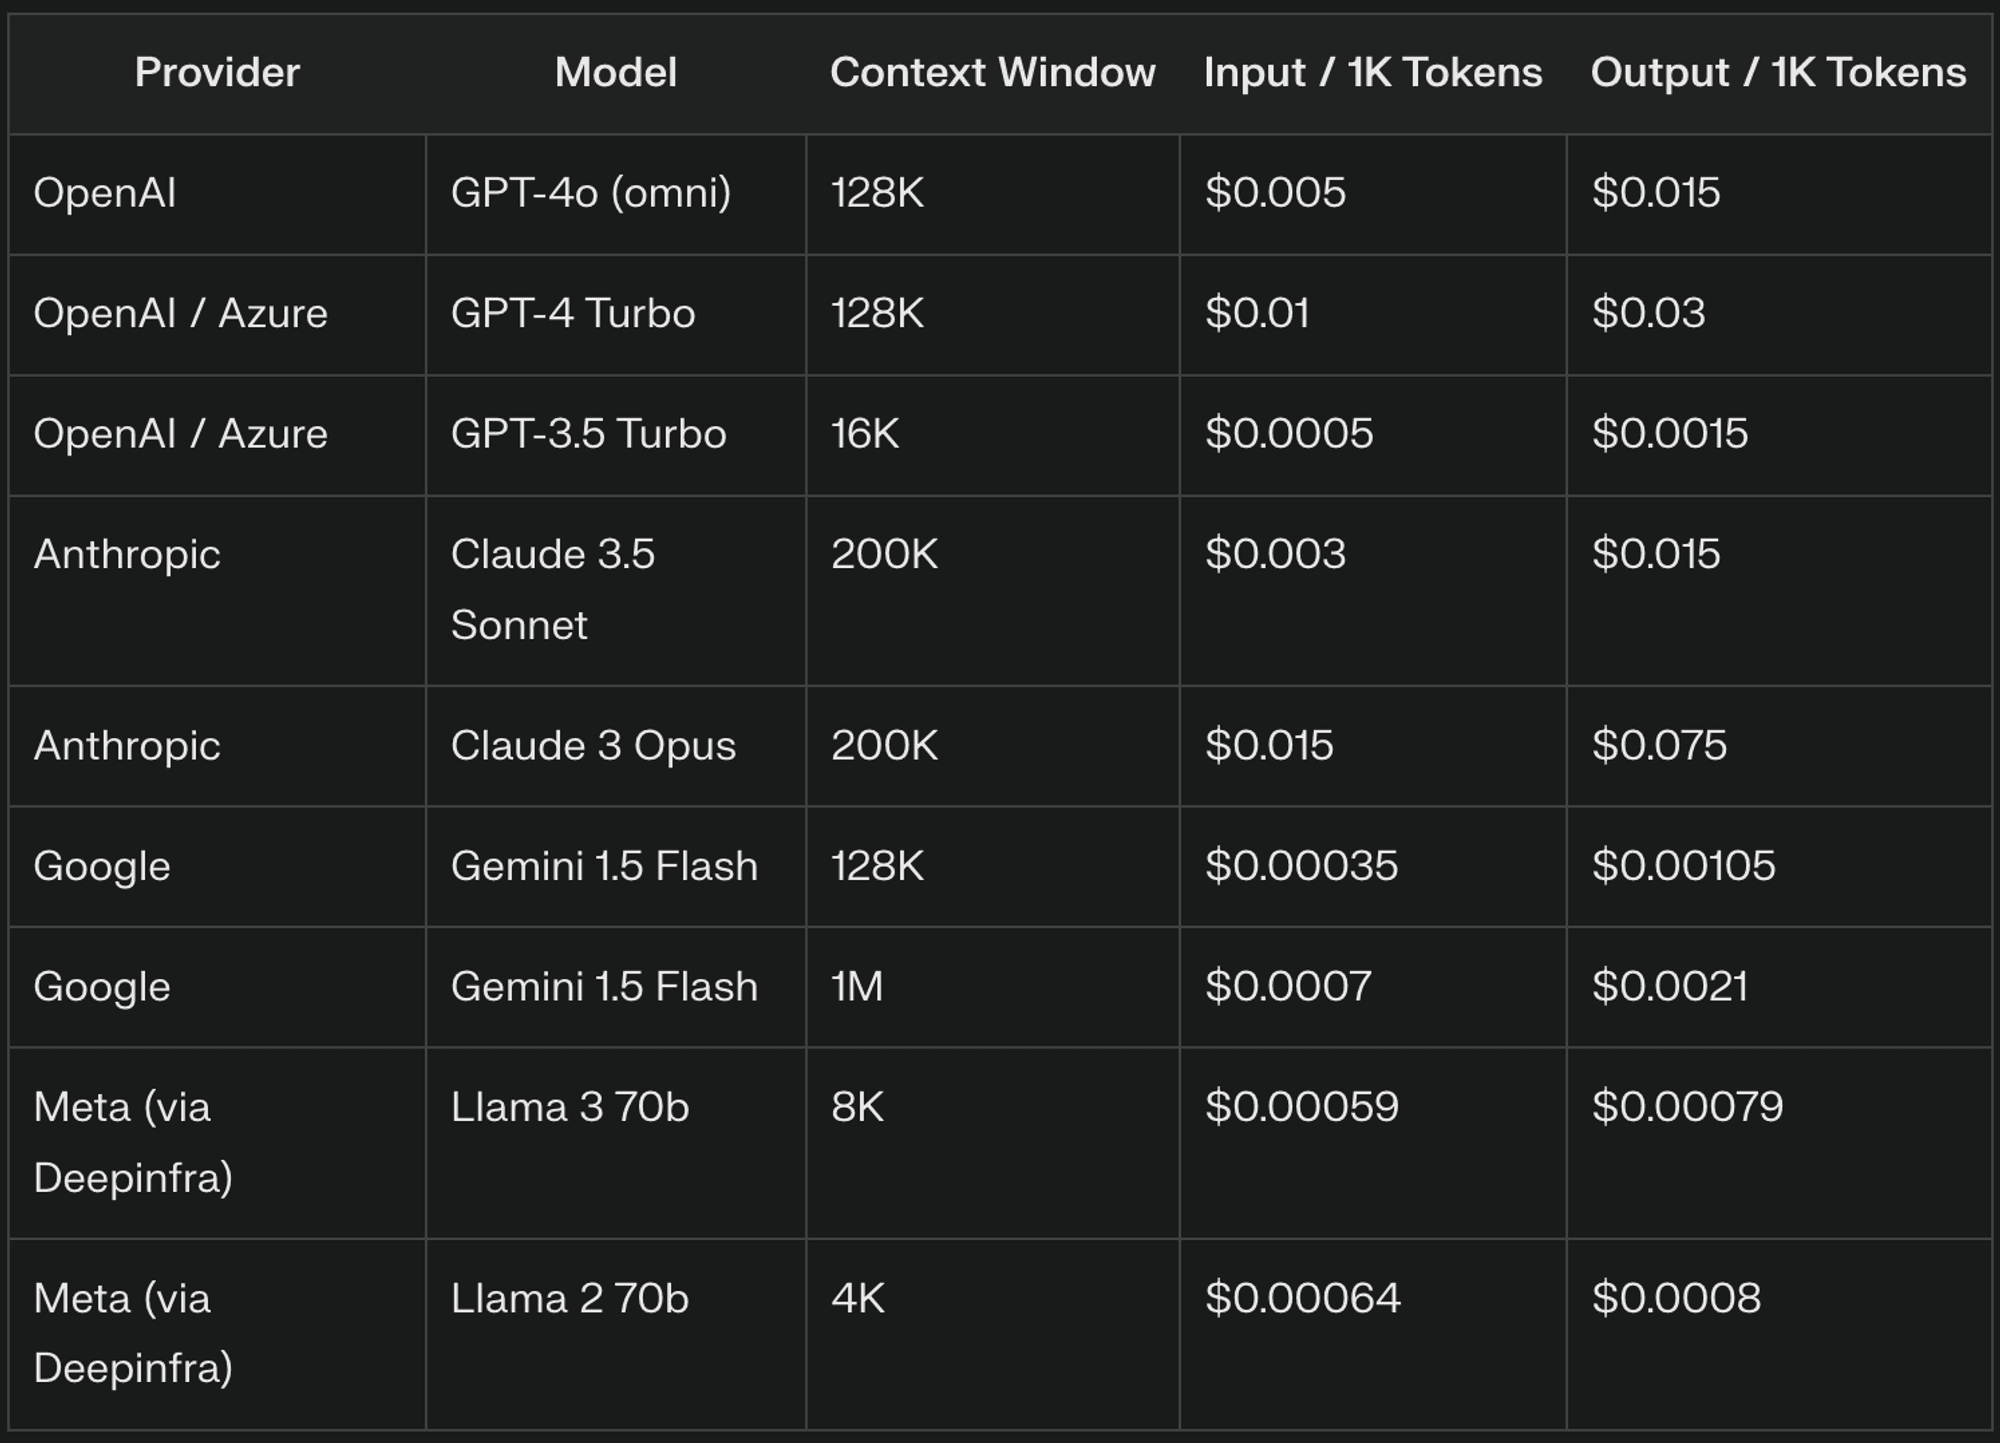Select the GPT-3.5 Turbo model cell
This screenshot has width=2000, height=1443.
click(x=616, y=435)
